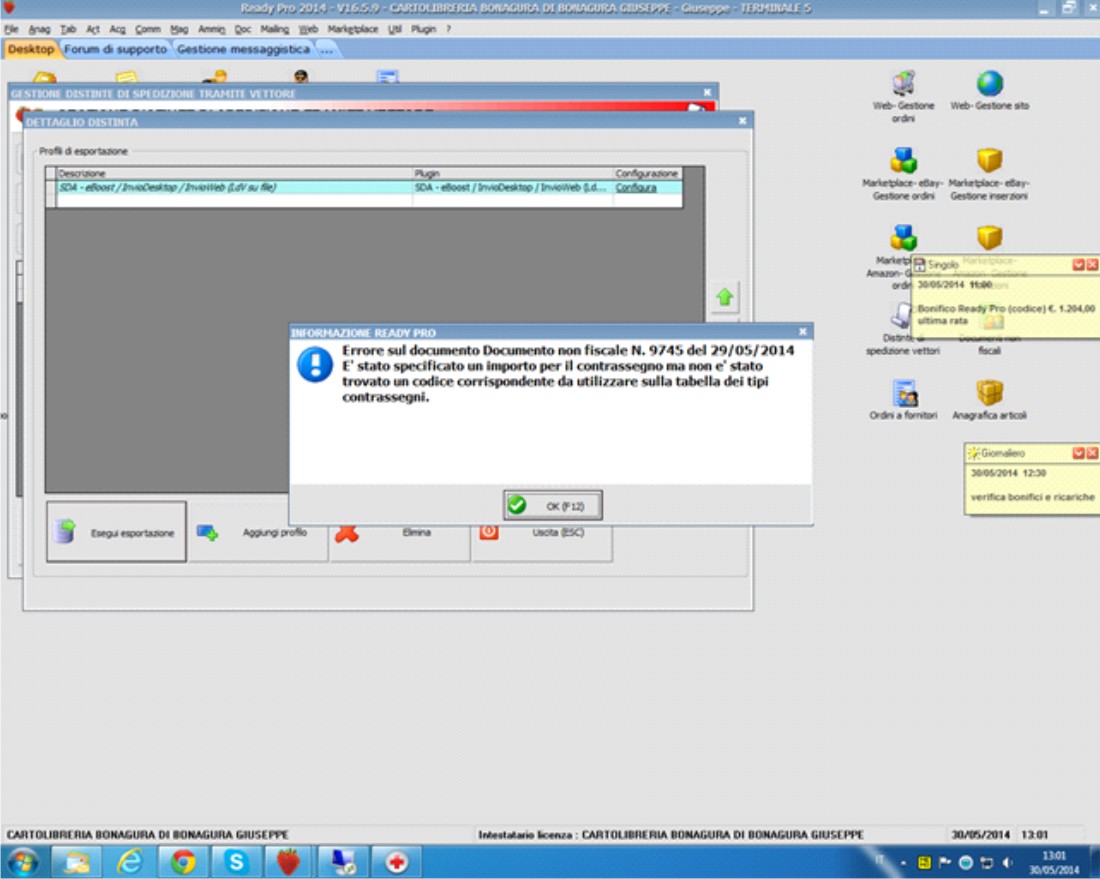Click Esegui esportazione button
The width and height of the screenshot is (1100, 879).
click(x=116, y=532)
